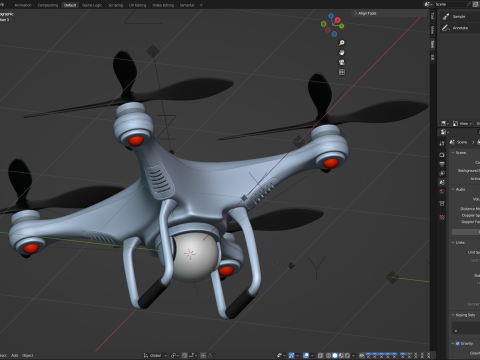480x360 pixels.
Task: Open the Tool sidebar tab
Action: [432, 16]
